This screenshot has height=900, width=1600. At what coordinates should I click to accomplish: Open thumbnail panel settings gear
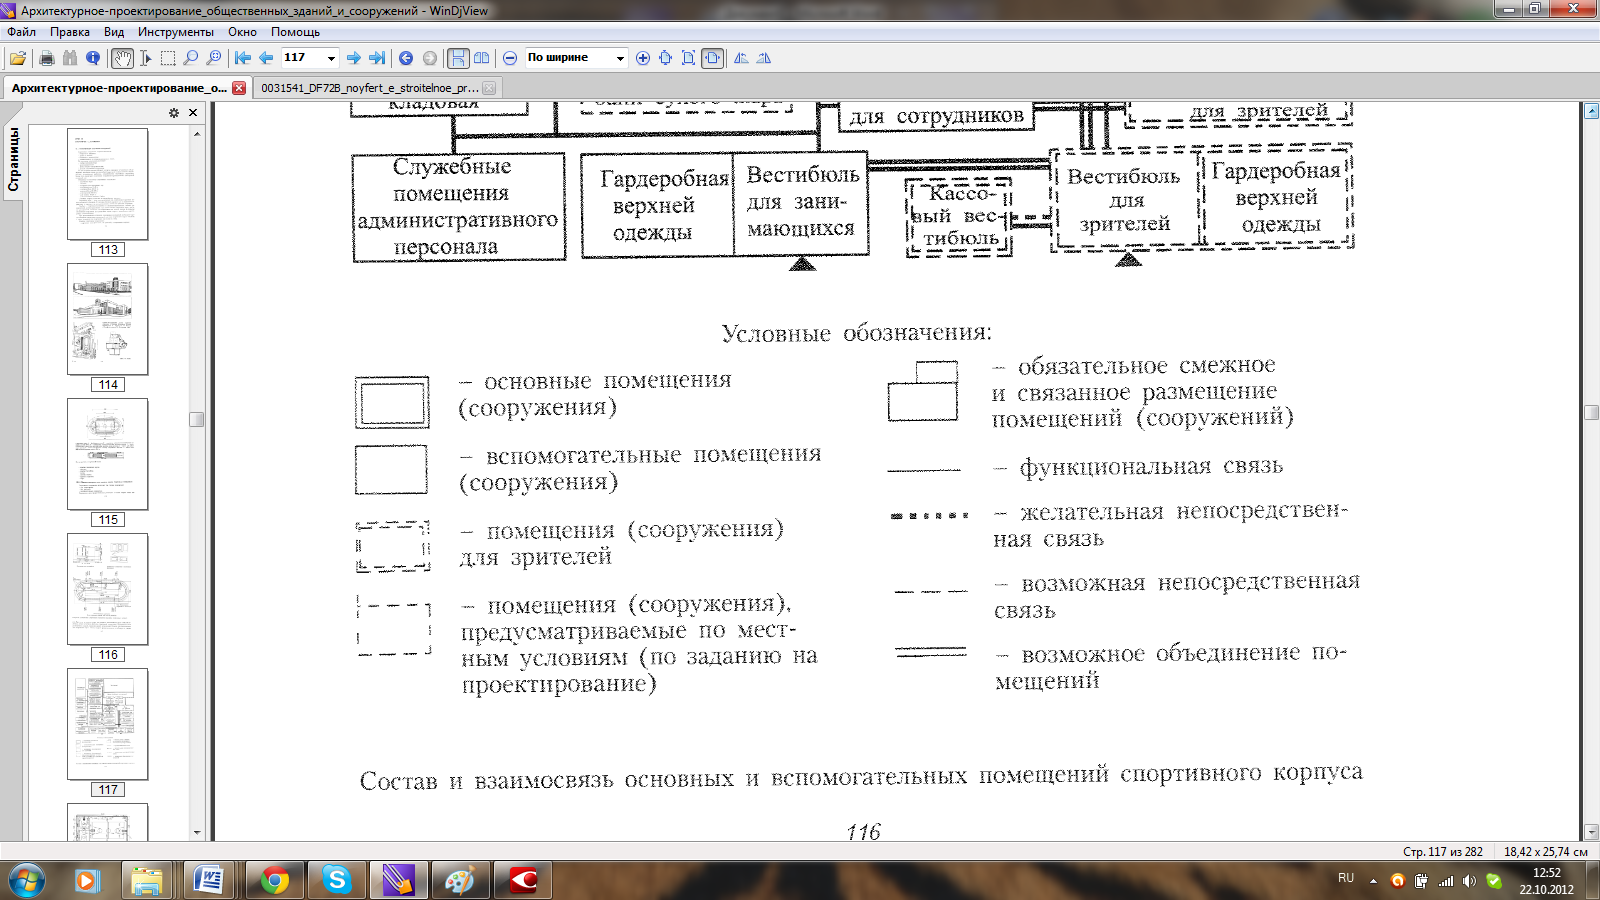174,113
